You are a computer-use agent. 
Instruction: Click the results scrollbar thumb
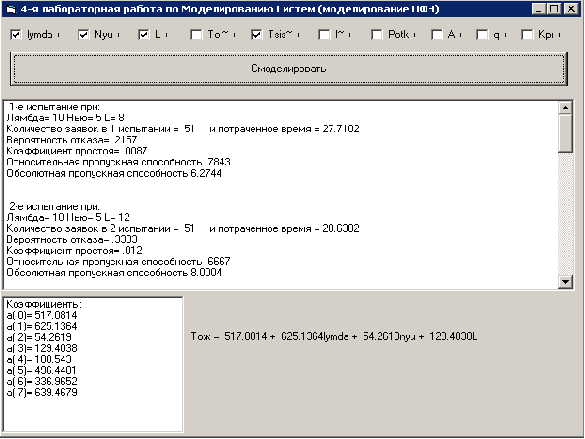[x=565, y=133]
